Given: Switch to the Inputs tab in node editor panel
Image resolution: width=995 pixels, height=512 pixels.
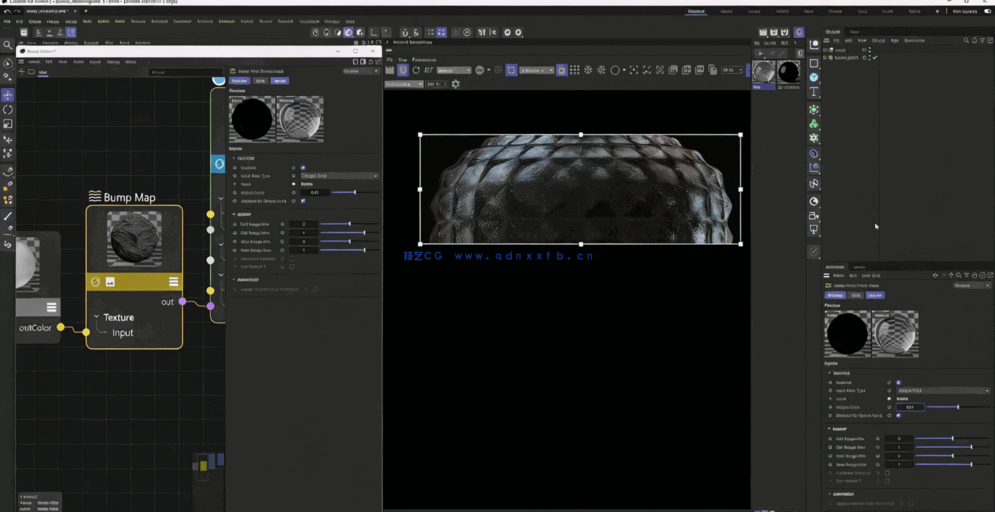Looking at the screenshot, I should pos(279,81).
